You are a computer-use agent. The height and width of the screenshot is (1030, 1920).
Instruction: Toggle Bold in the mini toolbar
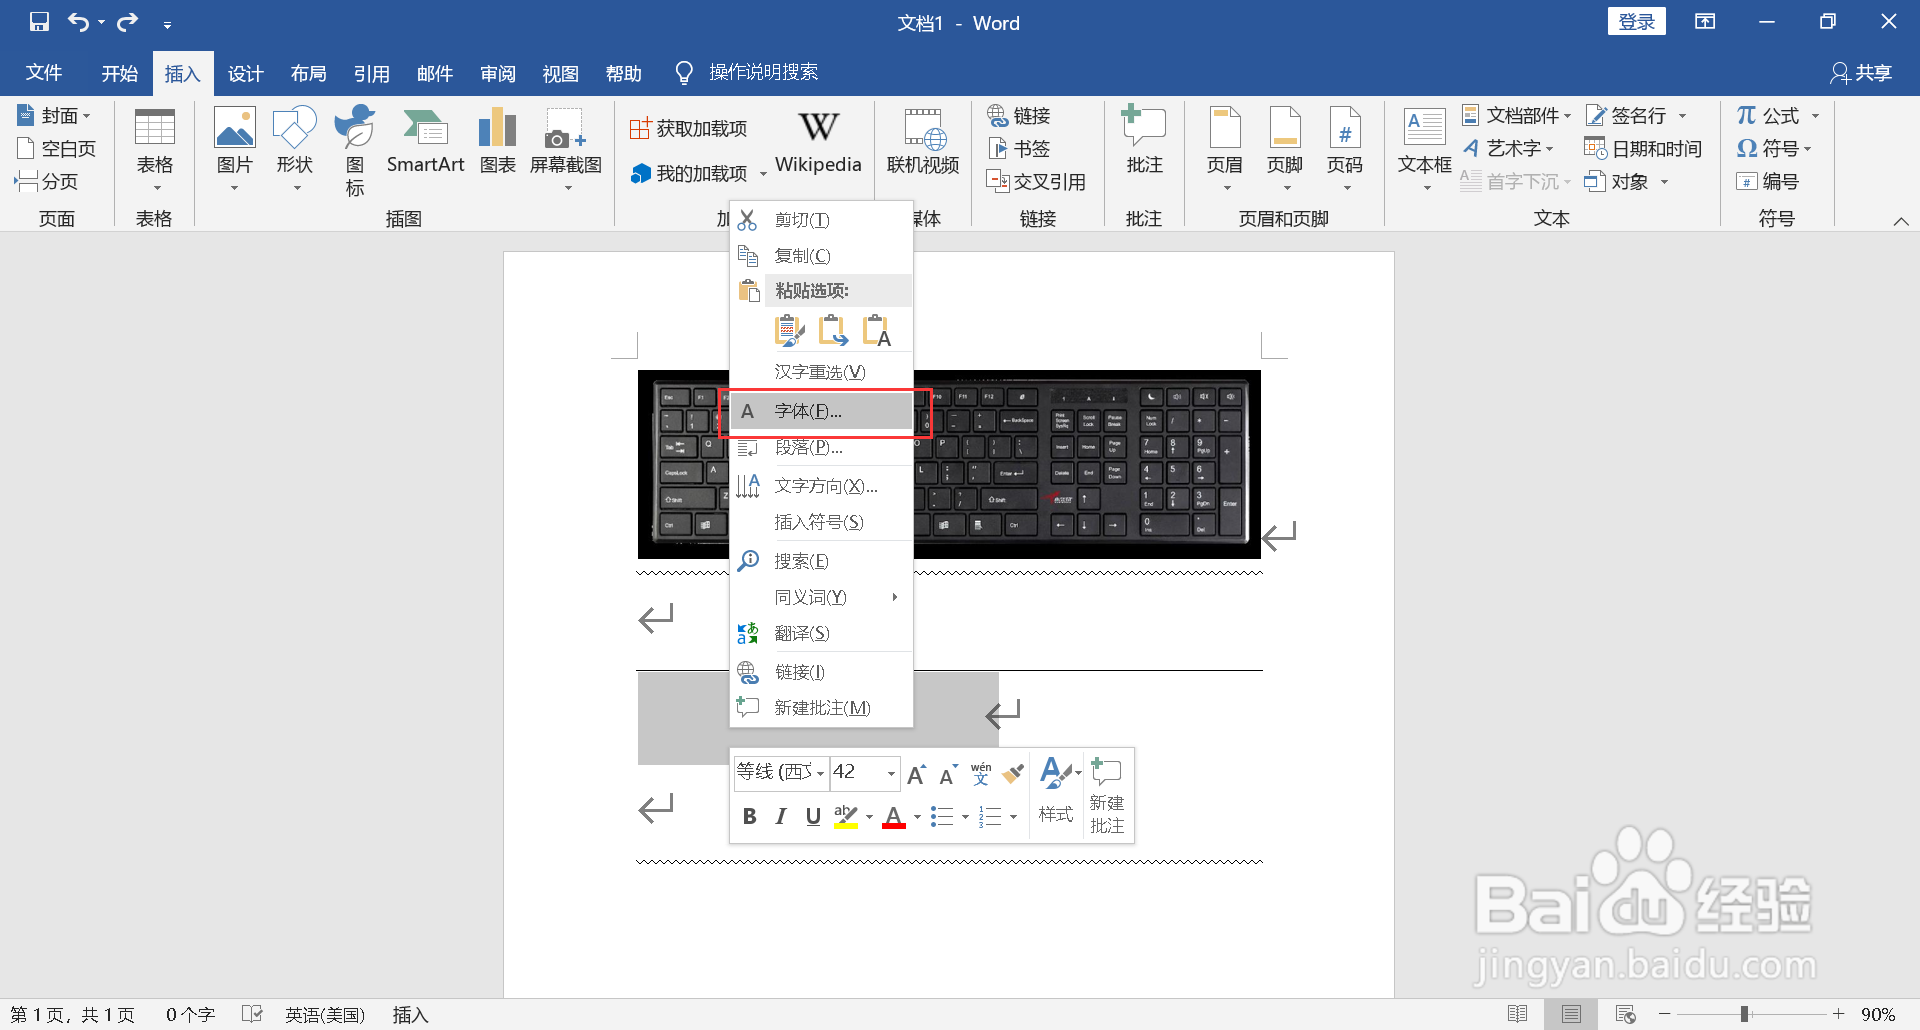click(x=749, y=817)
